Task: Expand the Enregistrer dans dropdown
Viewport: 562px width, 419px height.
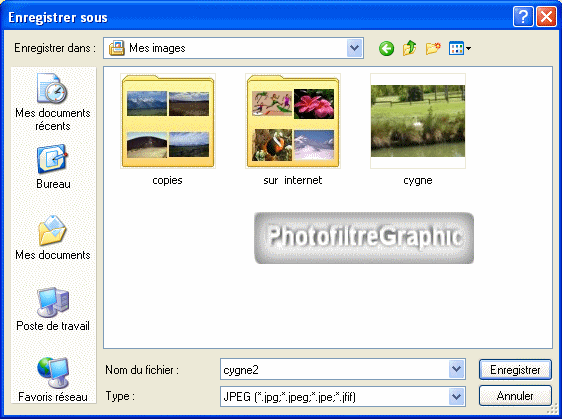Action: click(354, 48)
